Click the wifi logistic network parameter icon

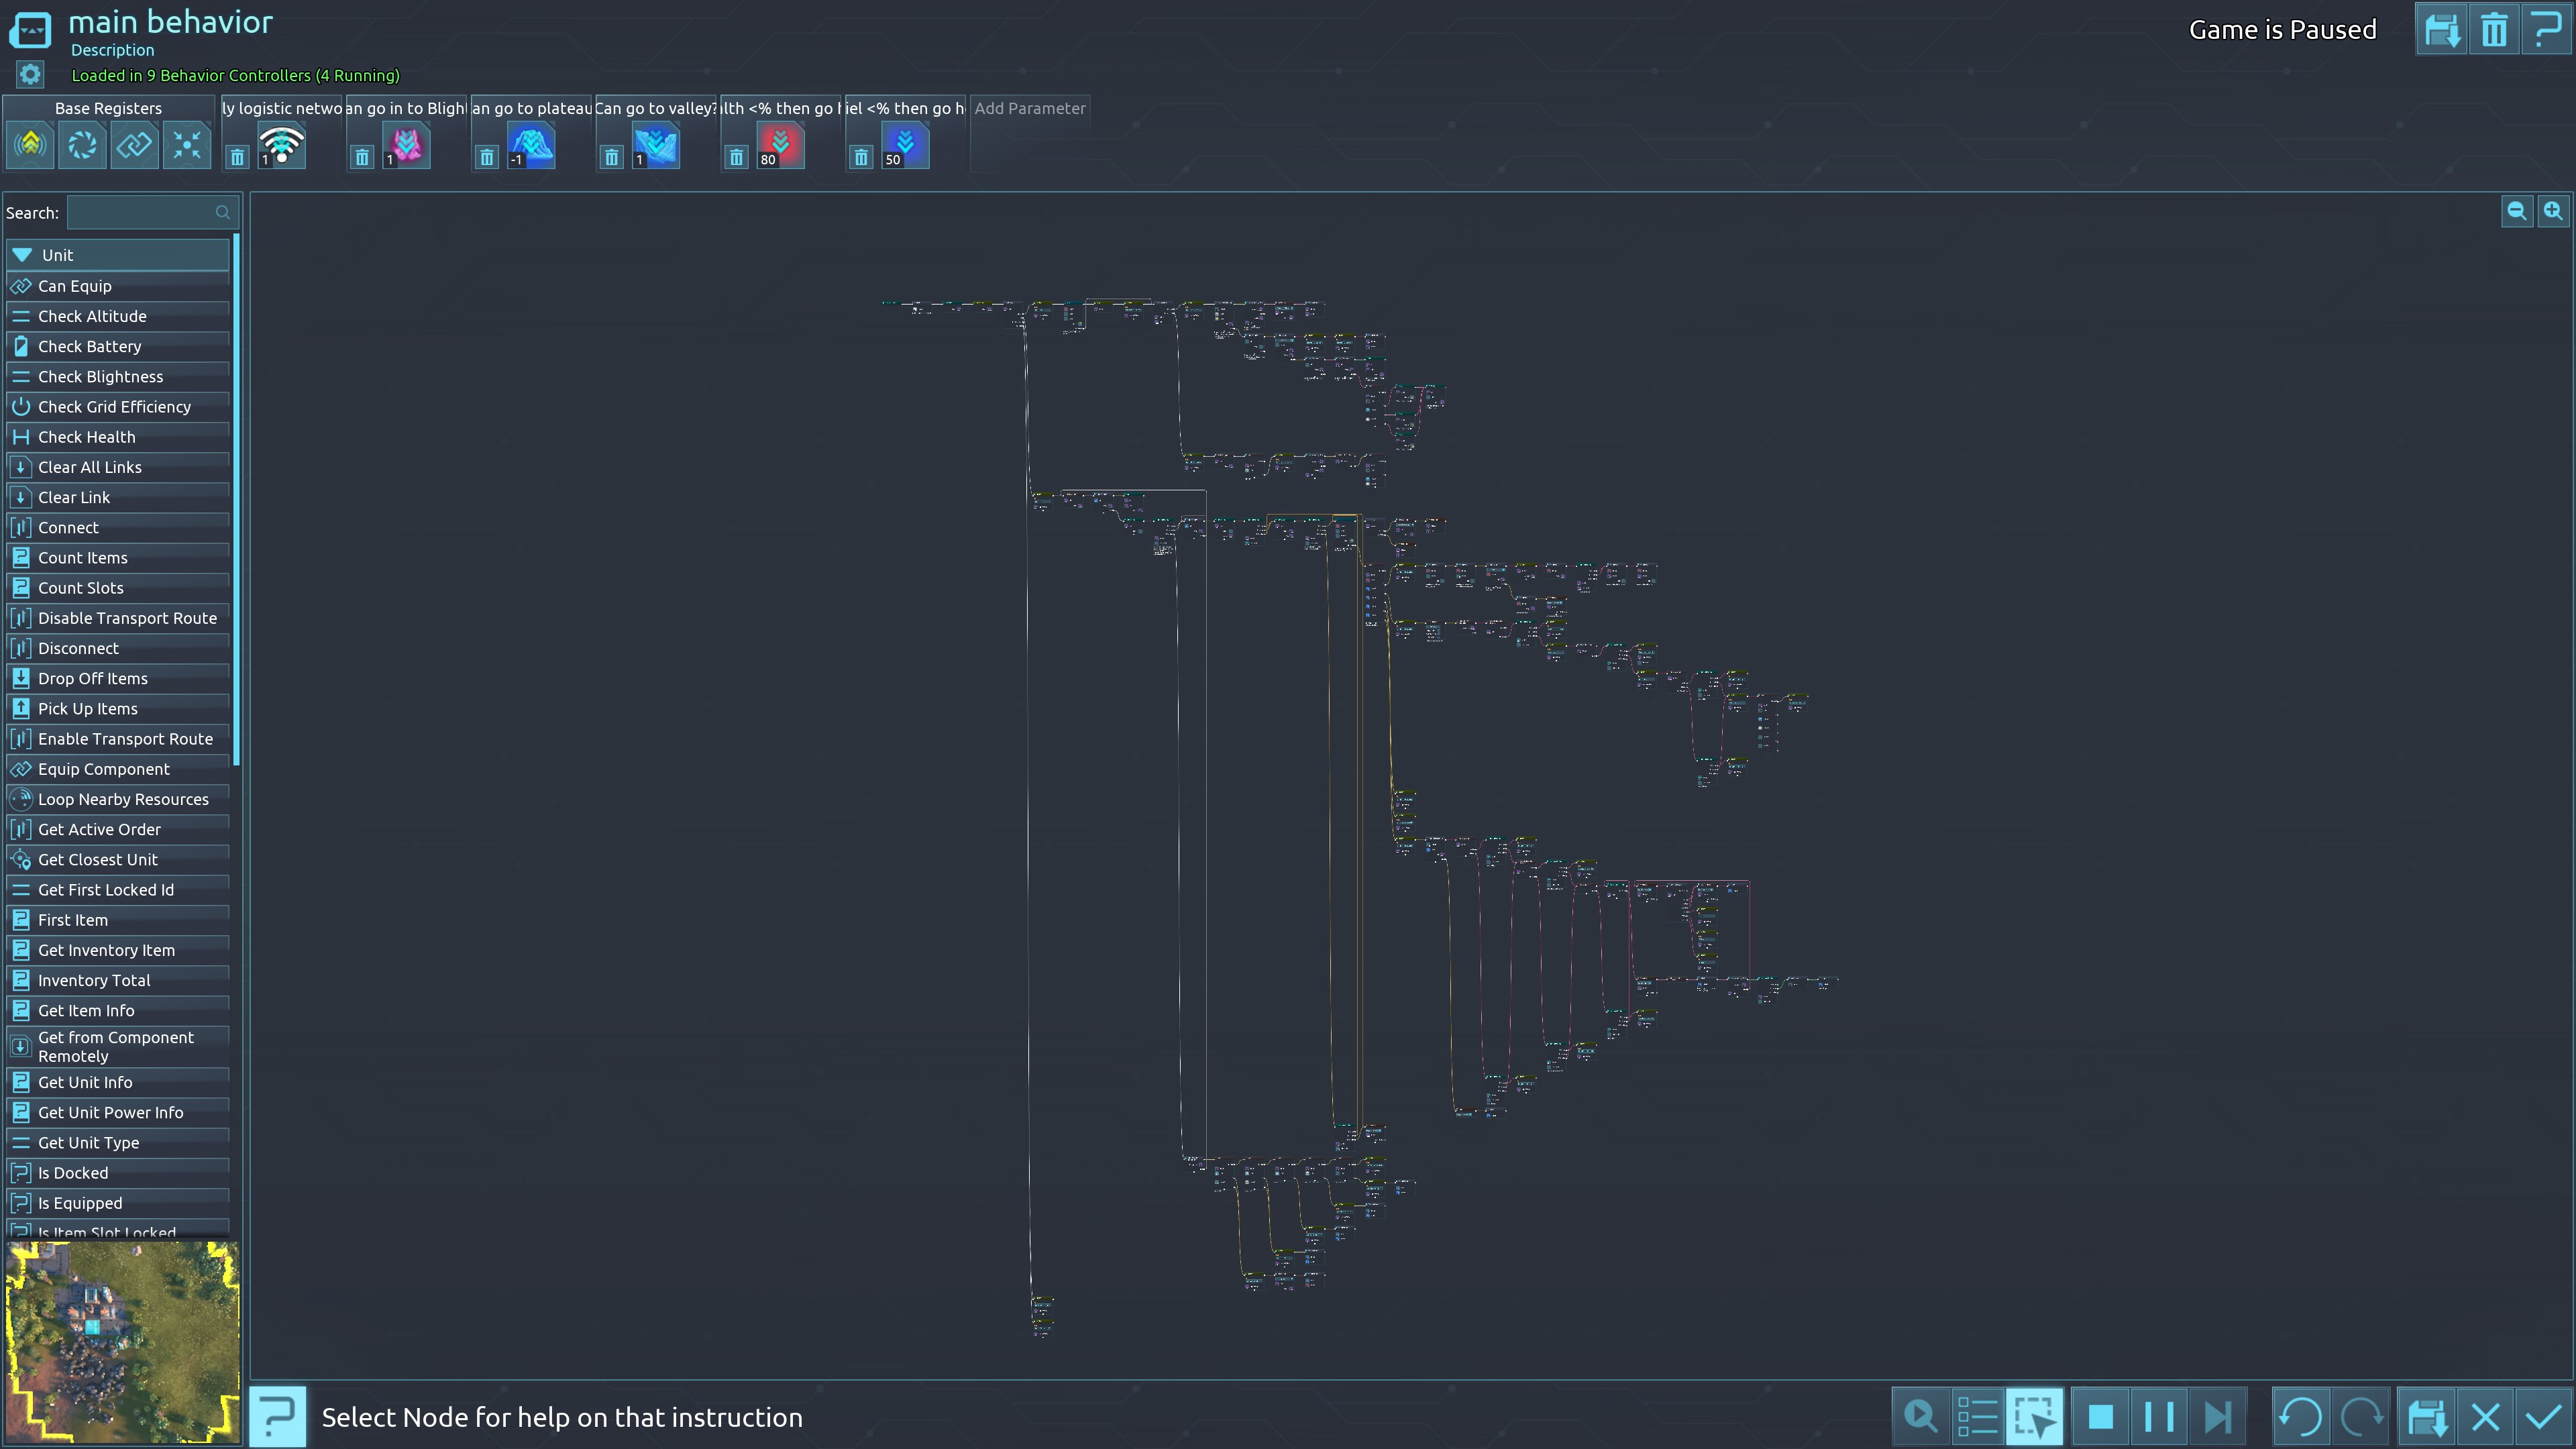pyautogui.click(x=282, y=146)
